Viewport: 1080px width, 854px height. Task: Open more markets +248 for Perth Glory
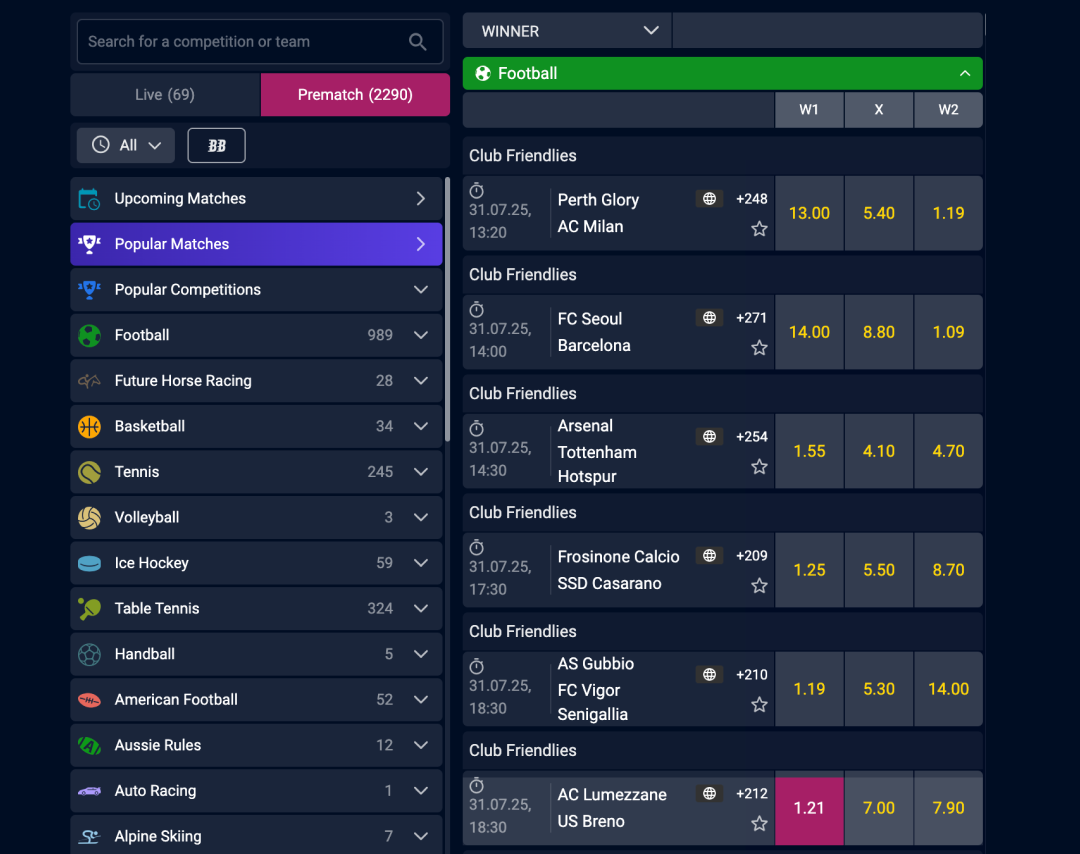point(751,199)
